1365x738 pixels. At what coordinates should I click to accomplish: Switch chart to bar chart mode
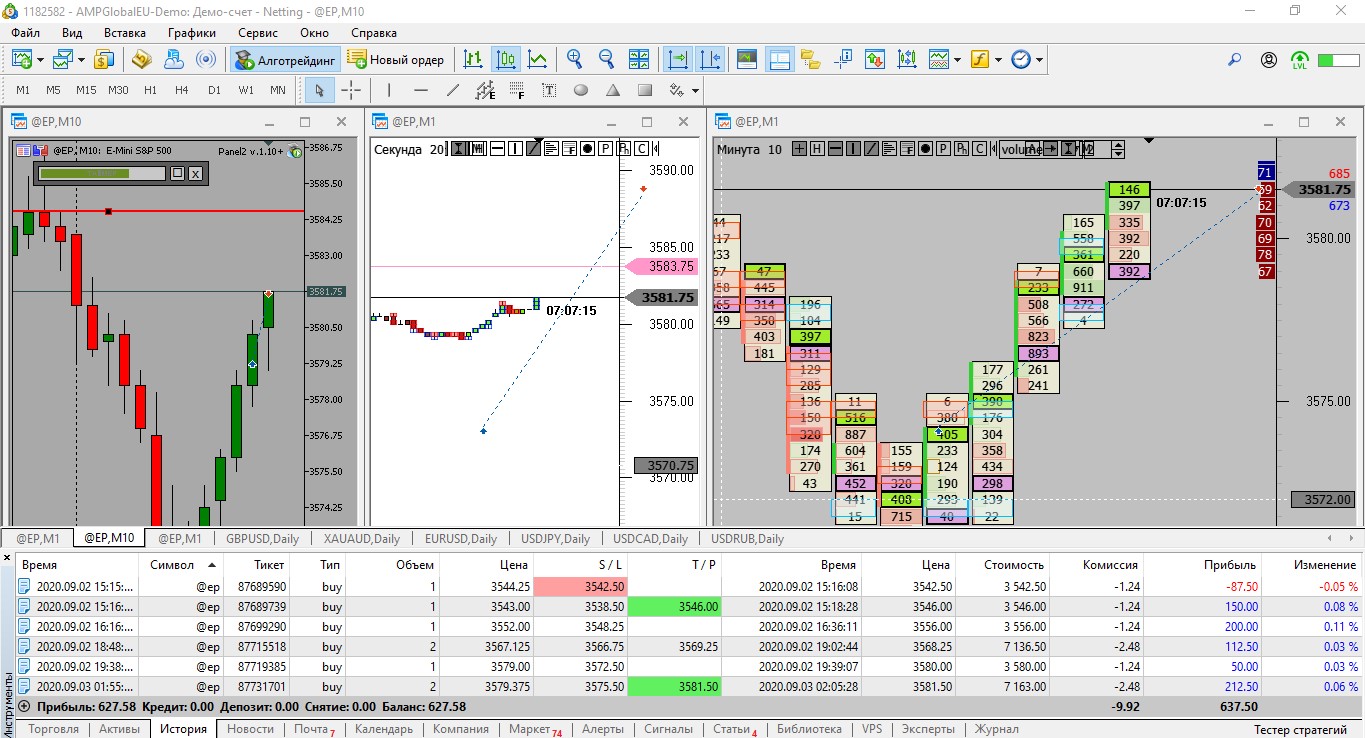coord(474,59)
